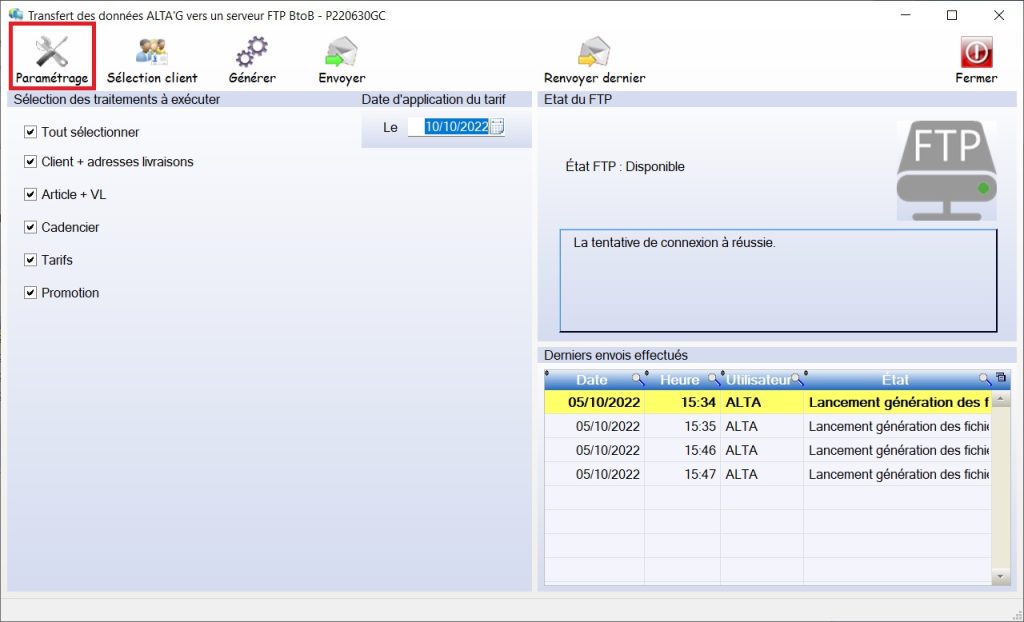Toggle the Tout sélectionner checkbox
This screenshot has height=622, width=1024.
pos(31,132)
